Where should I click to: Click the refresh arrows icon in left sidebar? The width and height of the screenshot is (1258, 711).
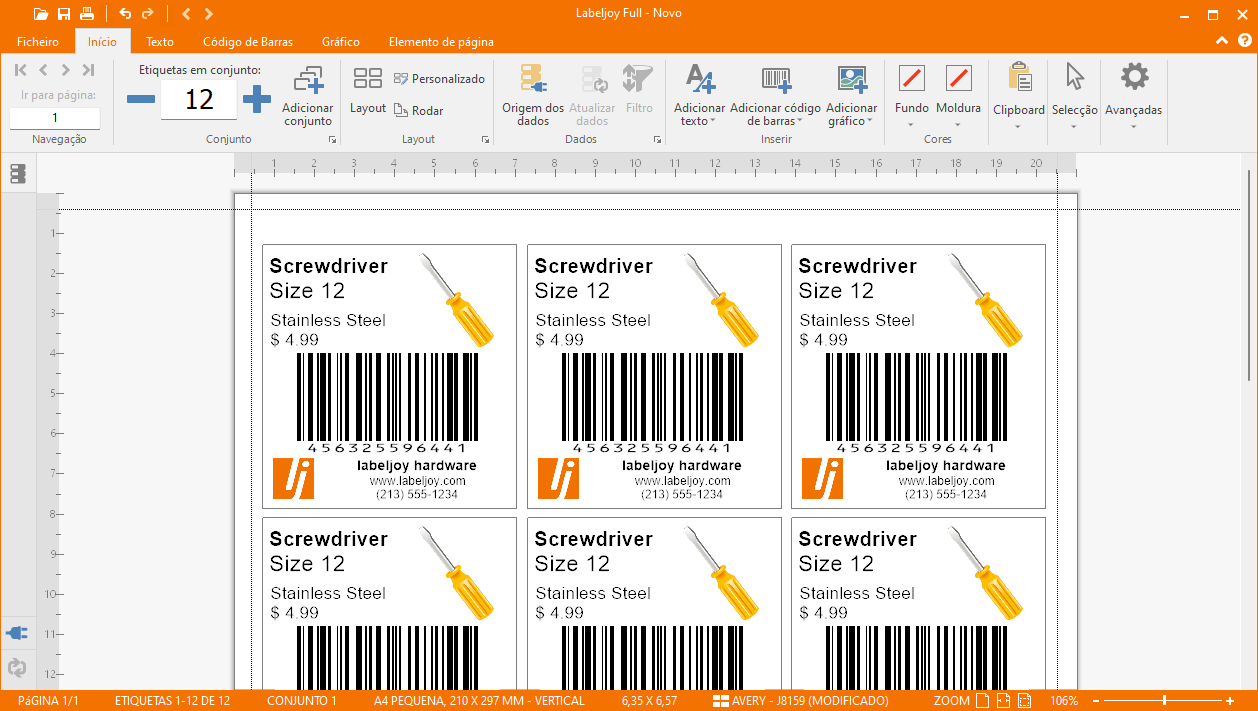tap(17, 667)
